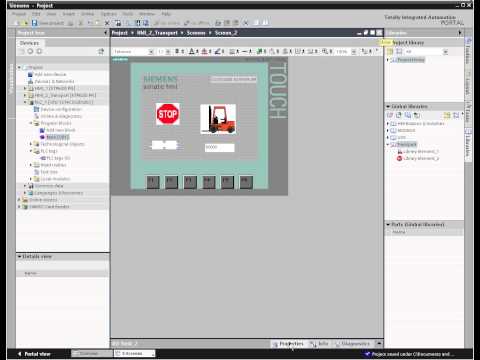Open the Project menu

click(19, 14)
